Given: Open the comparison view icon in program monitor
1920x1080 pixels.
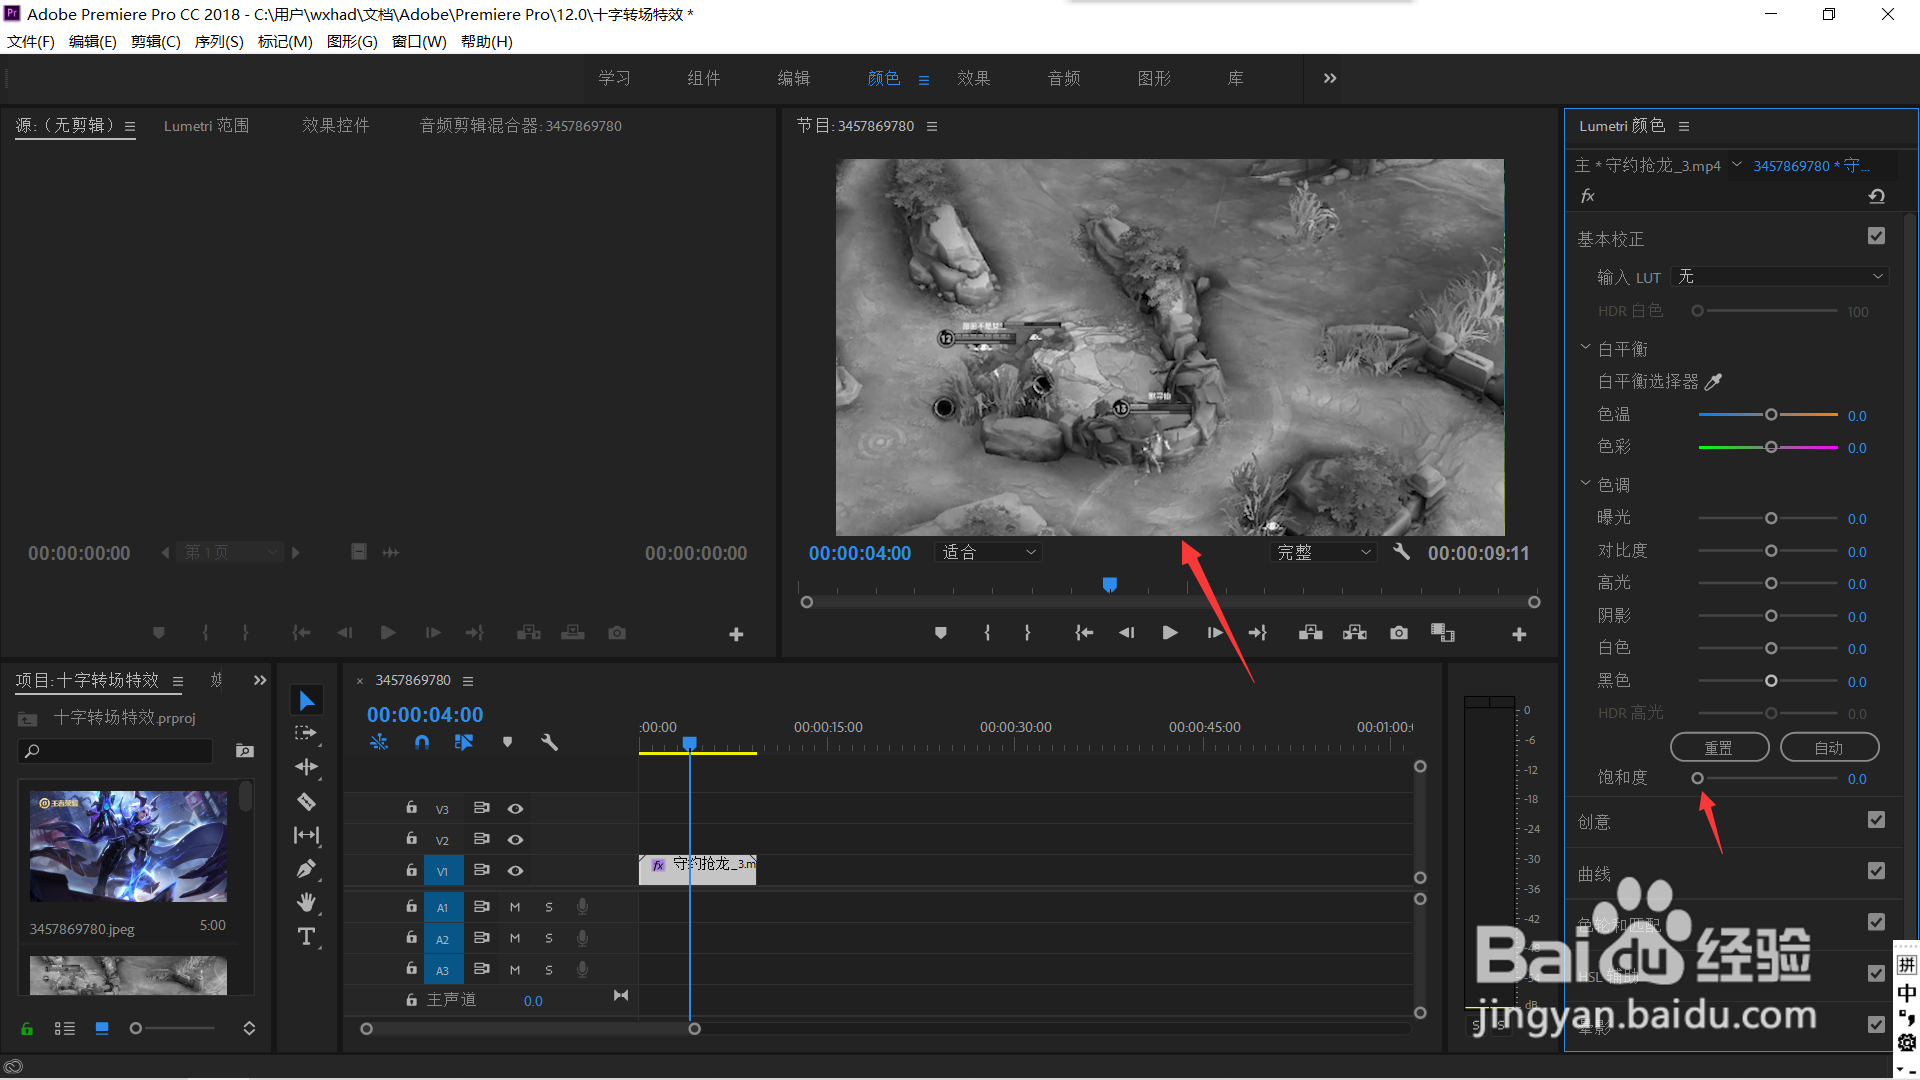Looking at the screenshot, I should coord(1443,633).
